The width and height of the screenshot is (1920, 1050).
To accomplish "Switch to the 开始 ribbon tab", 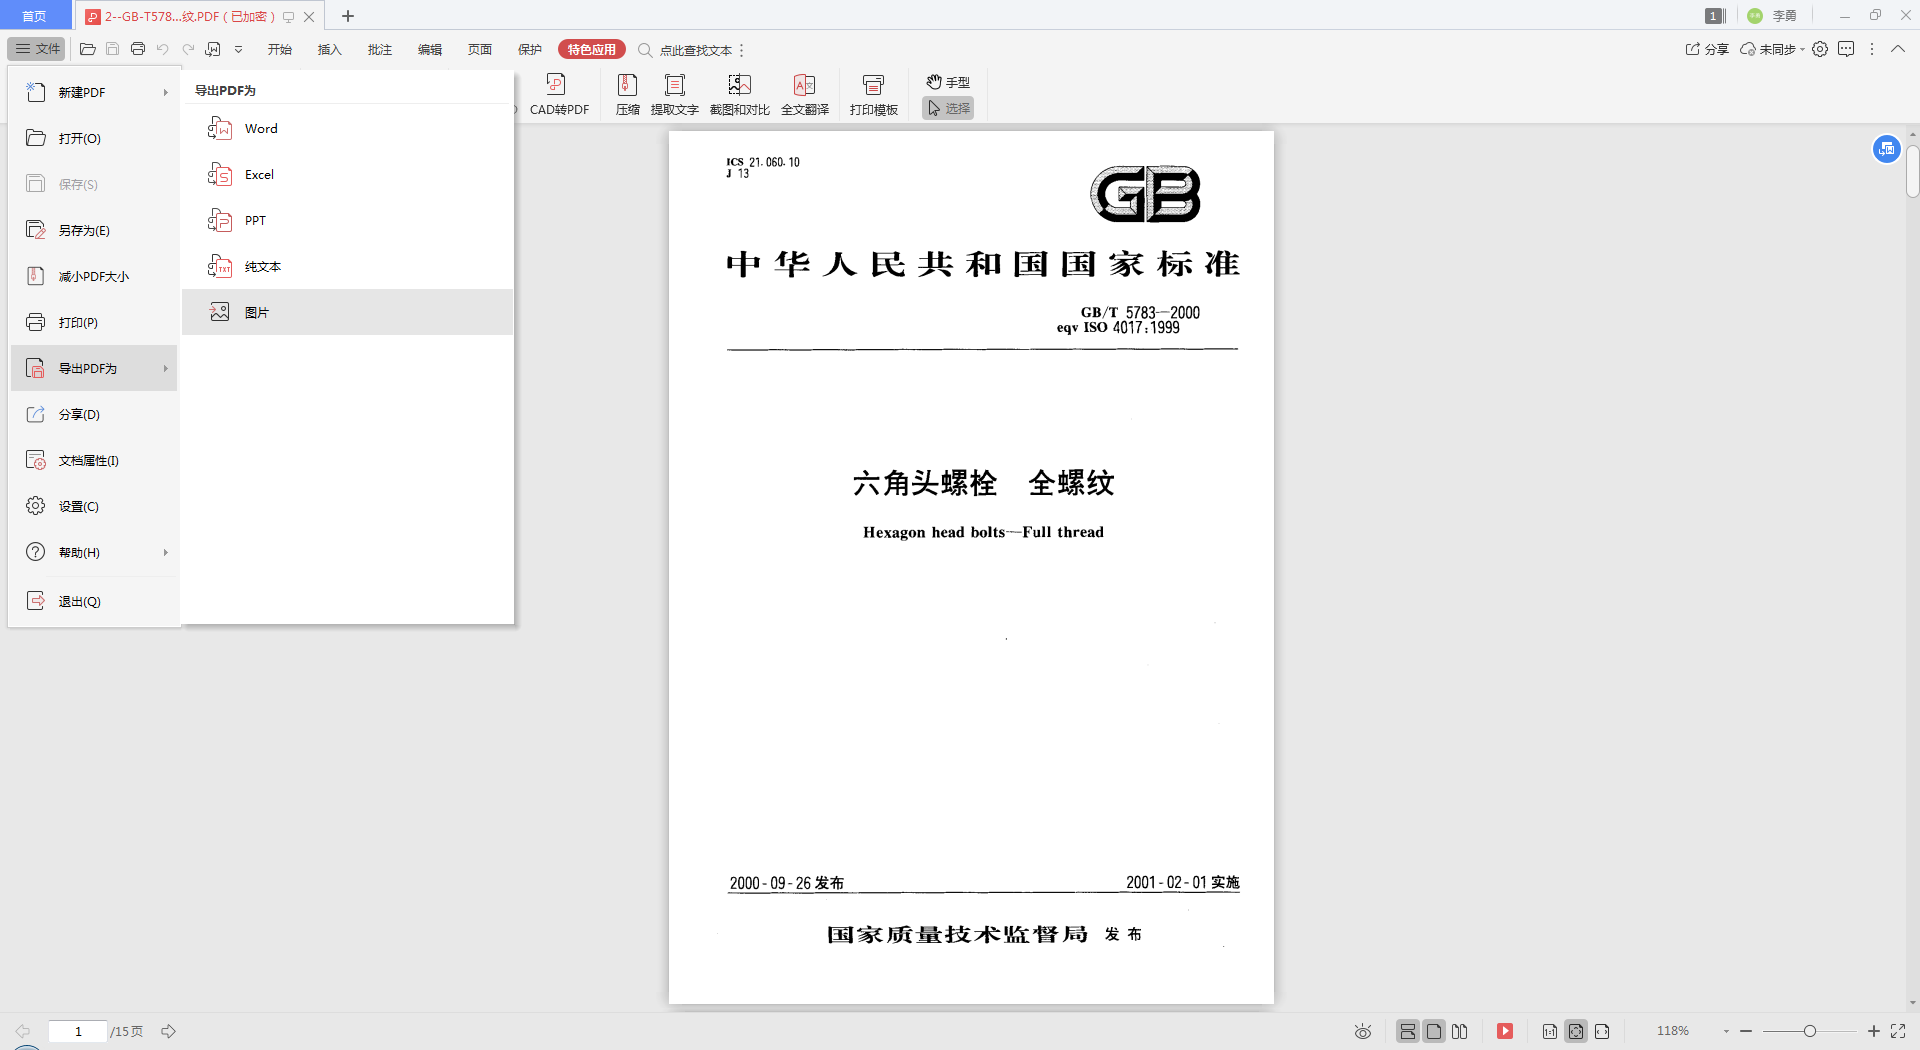I will pos(280,49).
